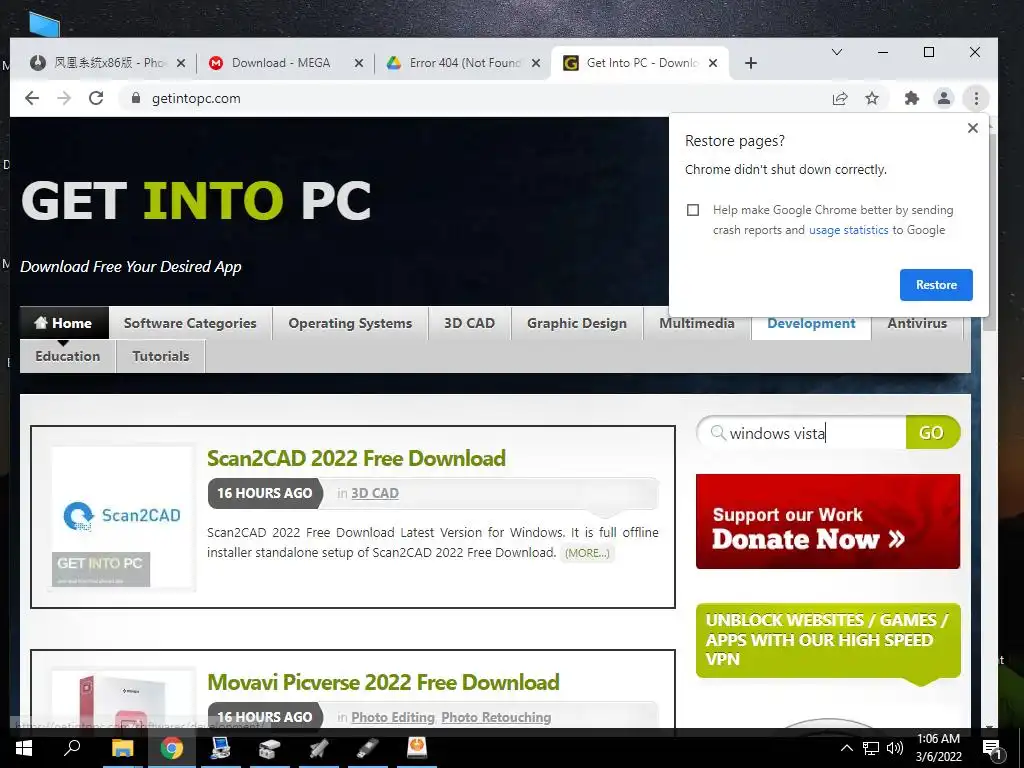The image size is (1024, 768).
Task: Open the volume speaker tray icon
Action: [895, 748]
